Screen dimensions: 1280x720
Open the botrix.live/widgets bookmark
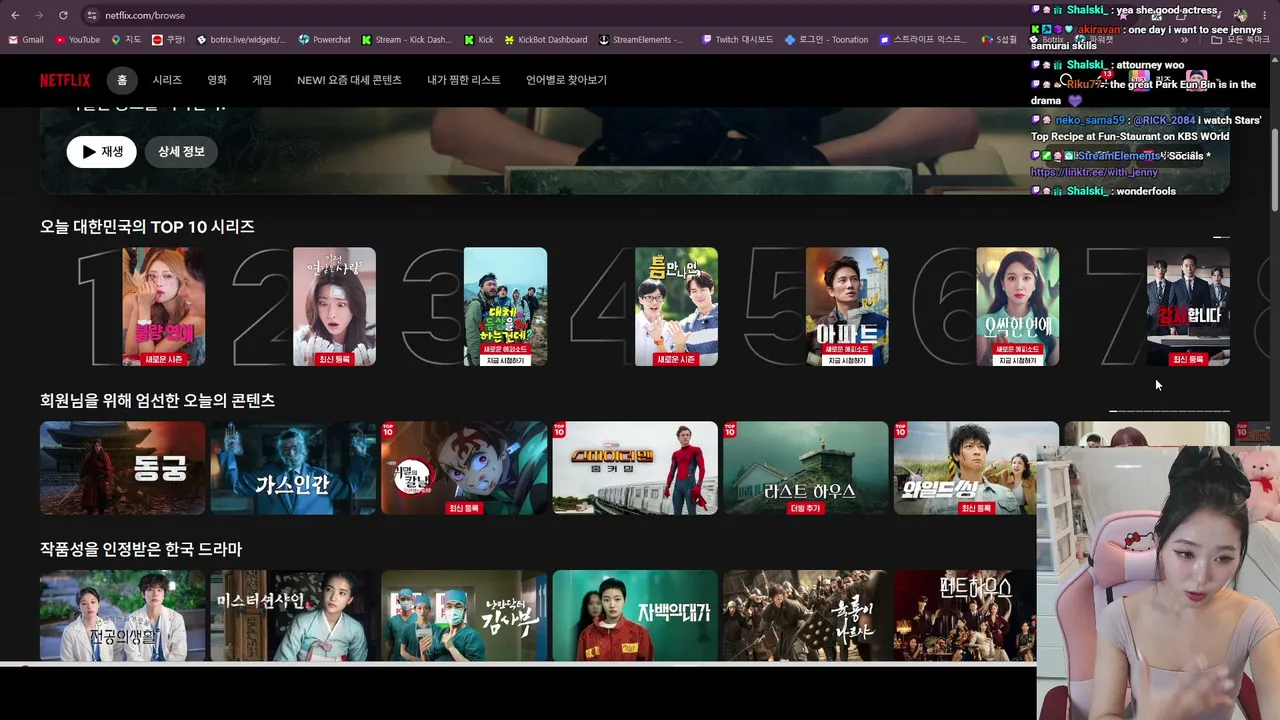[x=241, y=40]
